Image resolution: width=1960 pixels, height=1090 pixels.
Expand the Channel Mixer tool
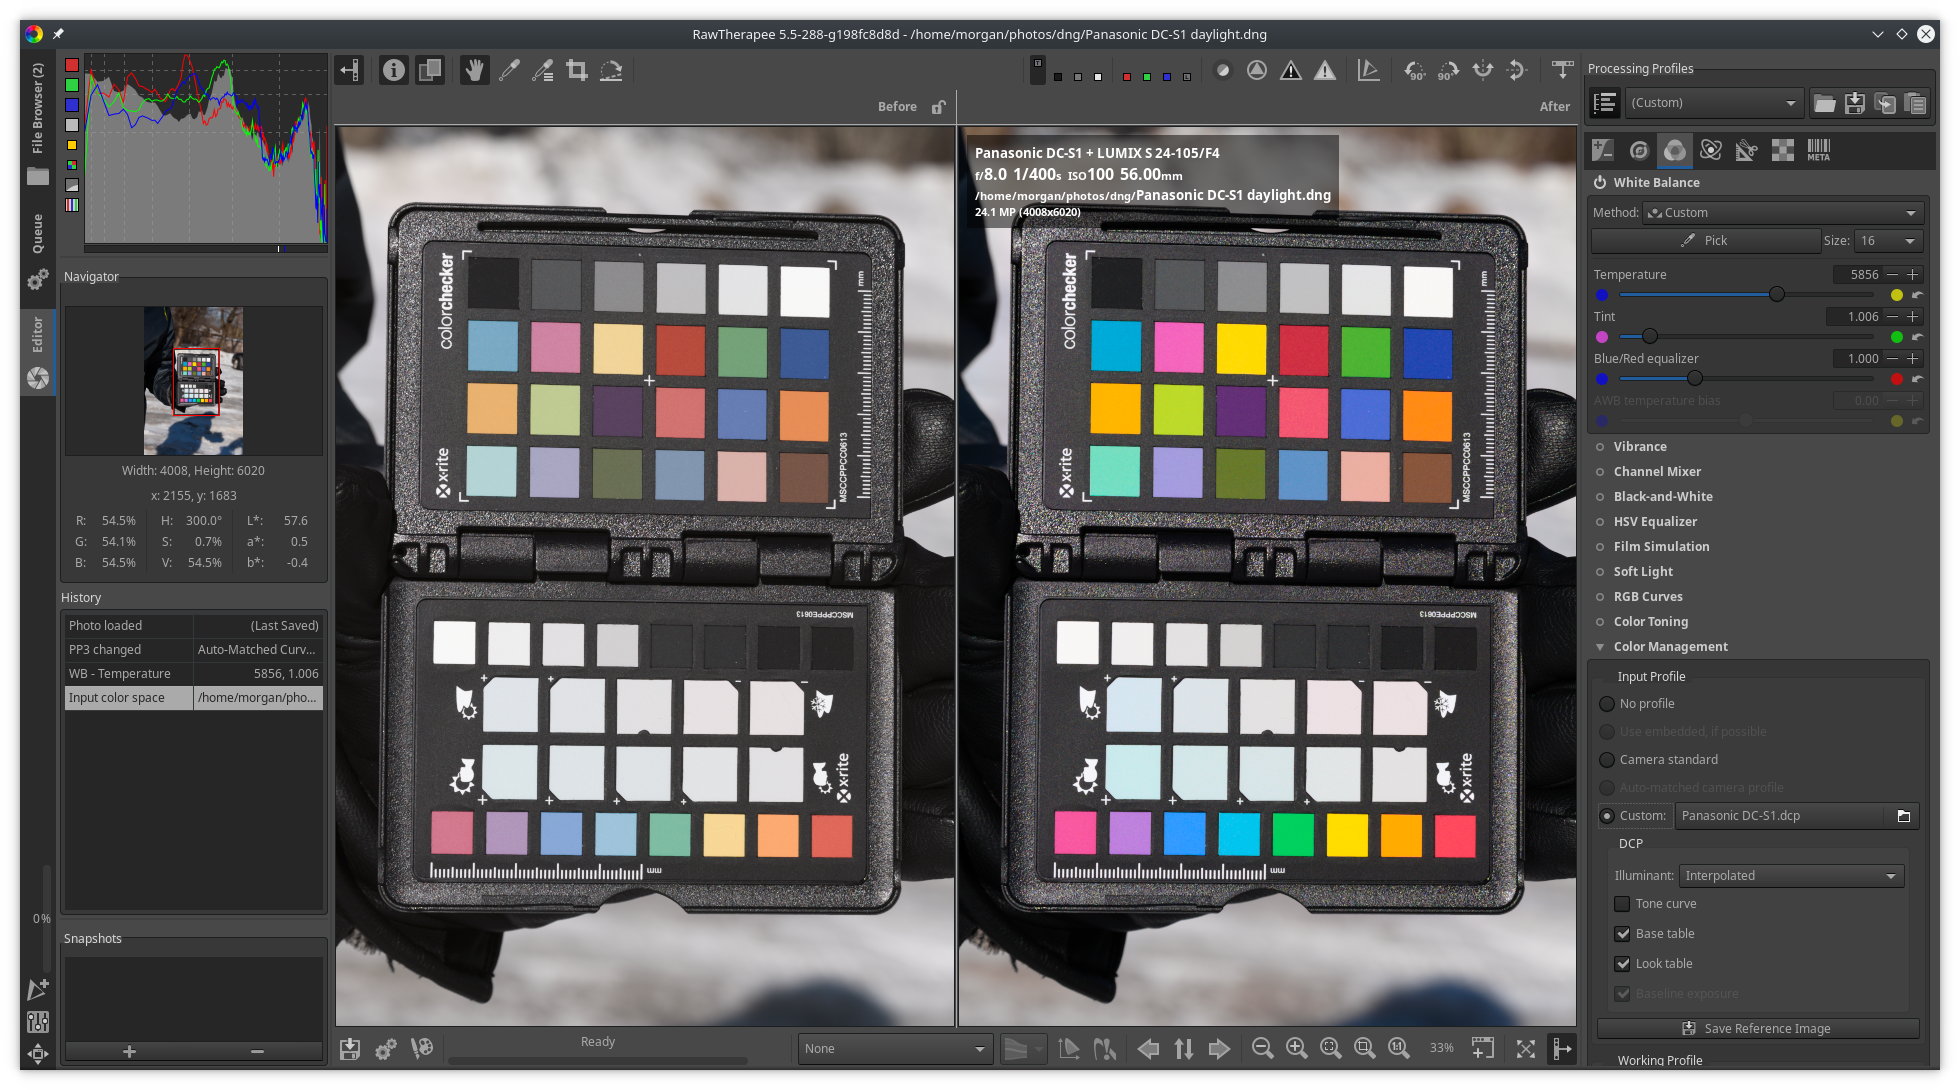1657,472
